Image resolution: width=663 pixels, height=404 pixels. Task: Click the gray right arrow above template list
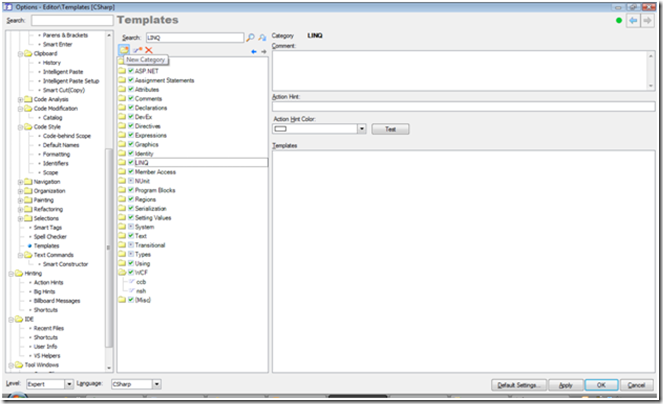[263, 52]
